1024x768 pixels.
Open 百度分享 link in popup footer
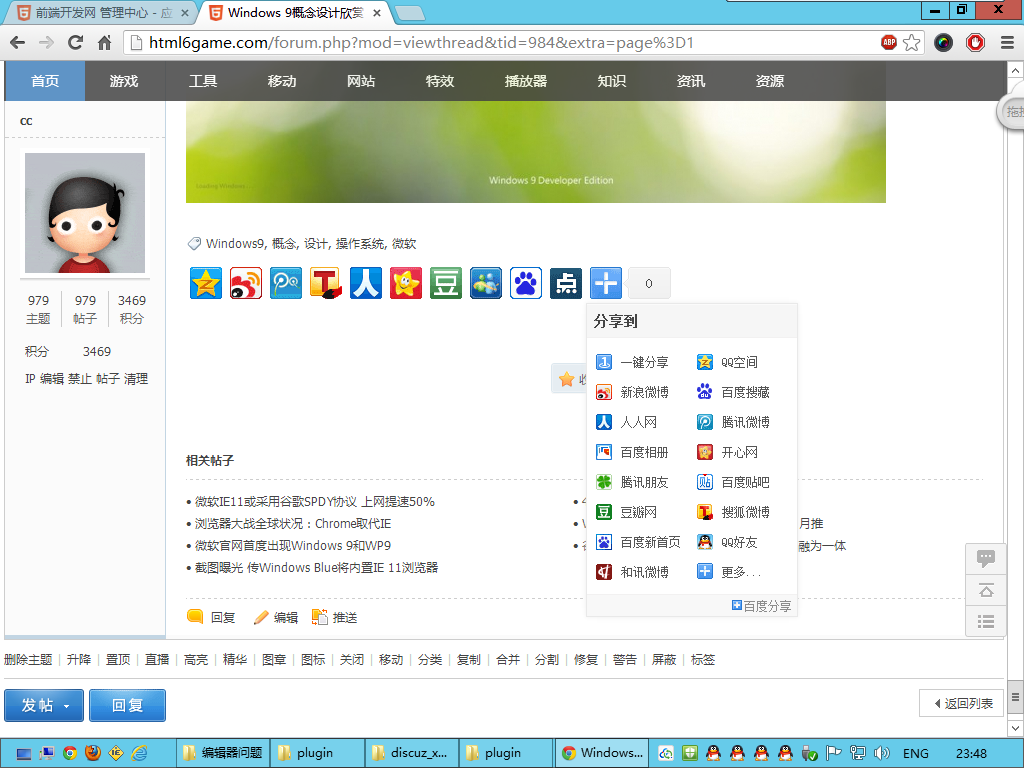click(761, 606)
